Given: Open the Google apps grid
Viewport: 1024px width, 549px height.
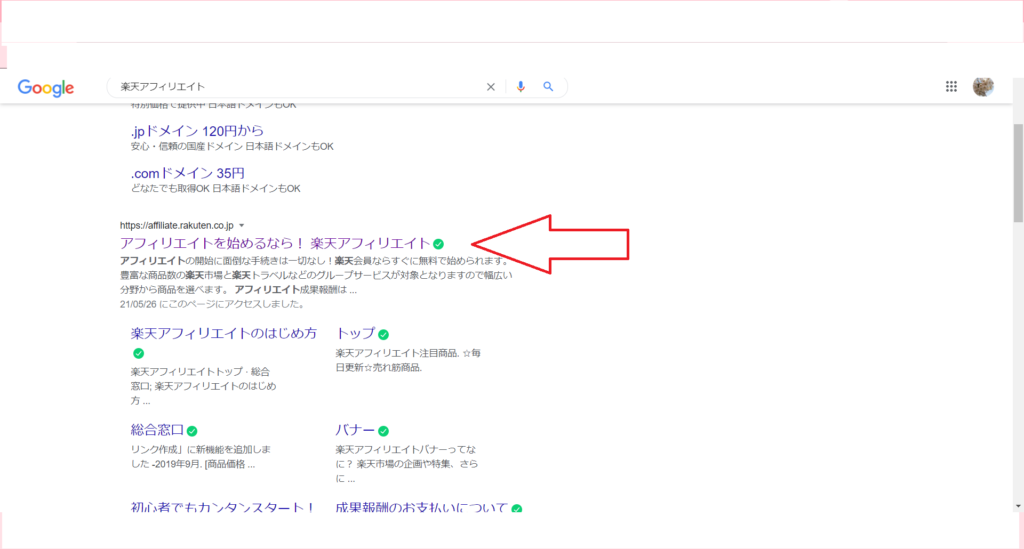Looking at the screenshot, I should coord(952,86).
